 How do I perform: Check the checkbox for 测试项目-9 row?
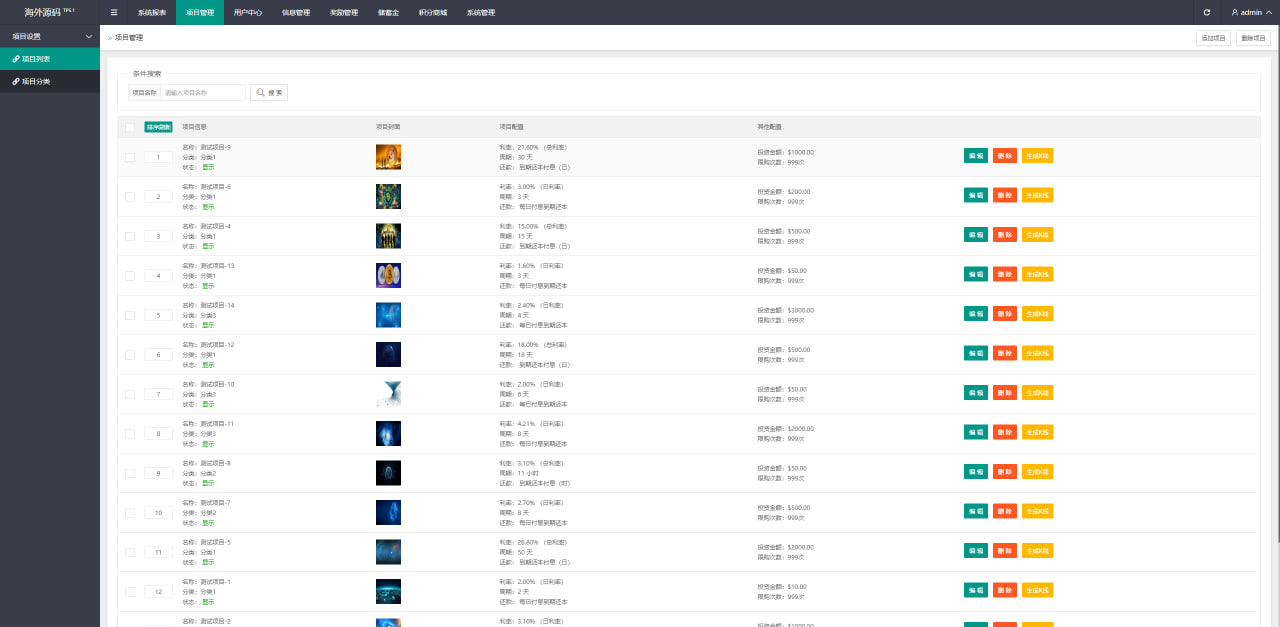coord(130,157)
